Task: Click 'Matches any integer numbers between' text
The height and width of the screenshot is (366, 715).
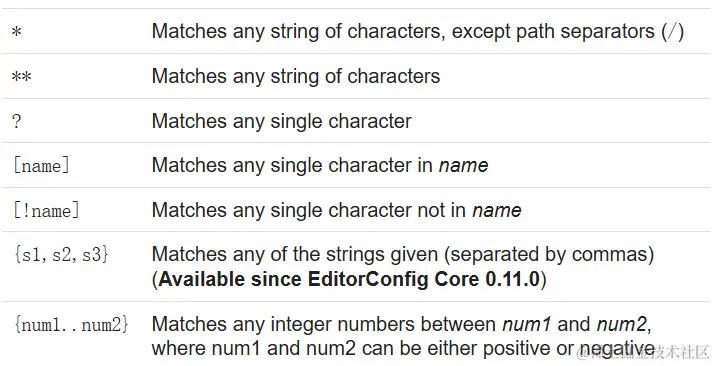Action: 324,325
